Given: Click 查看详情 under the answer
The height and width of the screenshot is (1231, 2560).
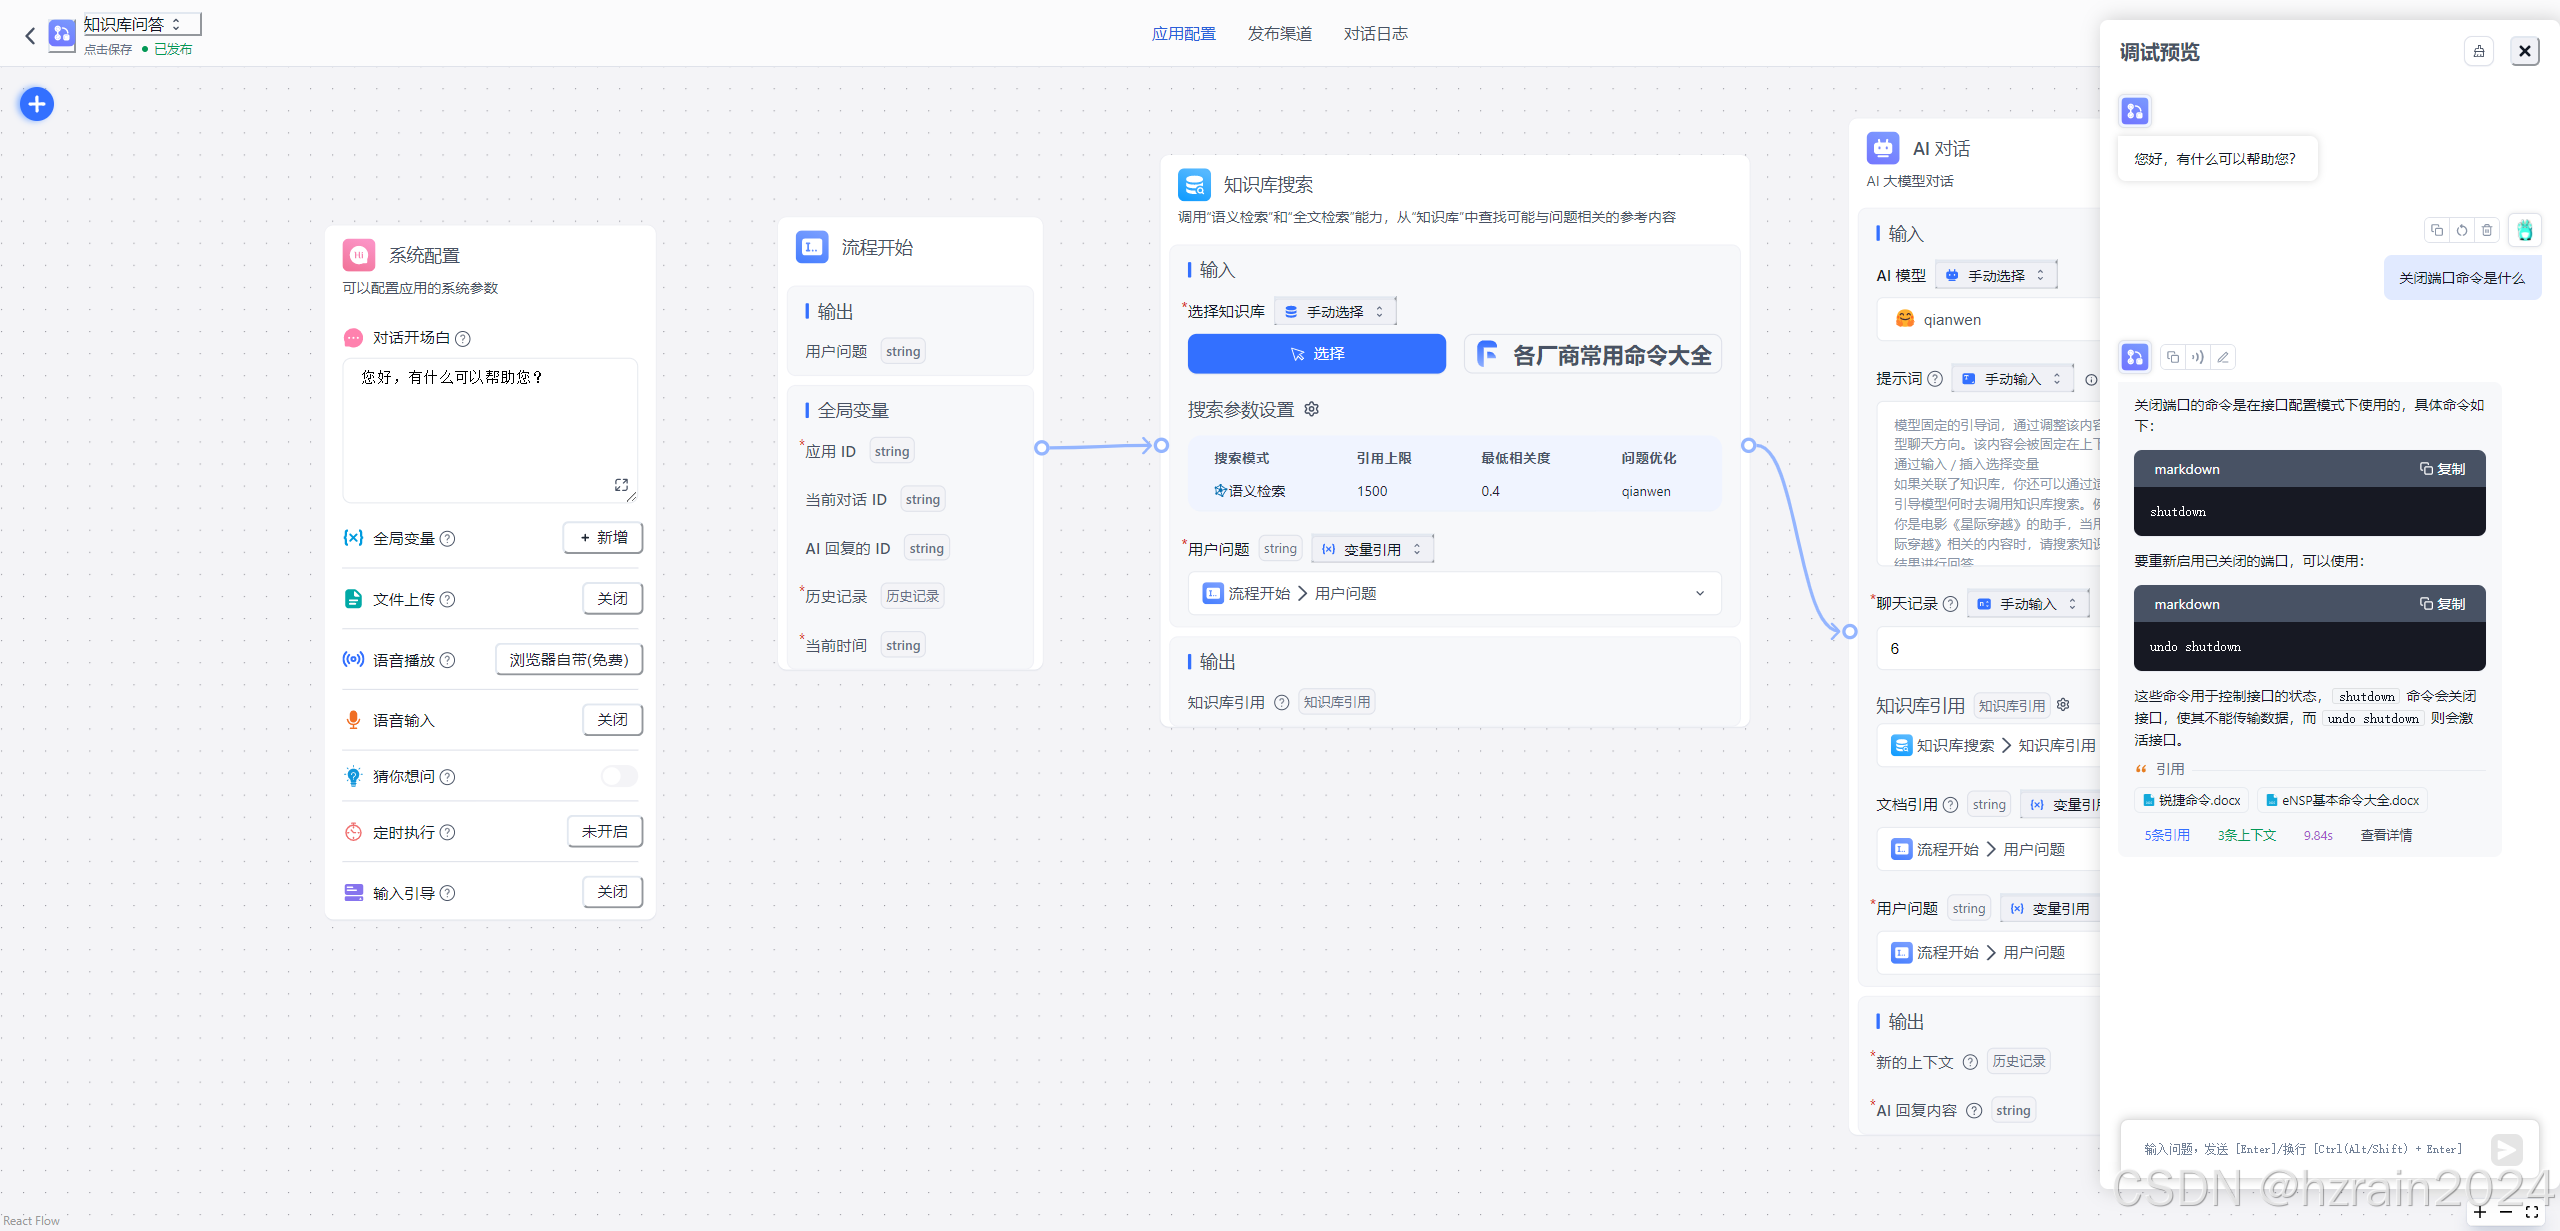Looking at the screenshot, I should pos(2386,836).
